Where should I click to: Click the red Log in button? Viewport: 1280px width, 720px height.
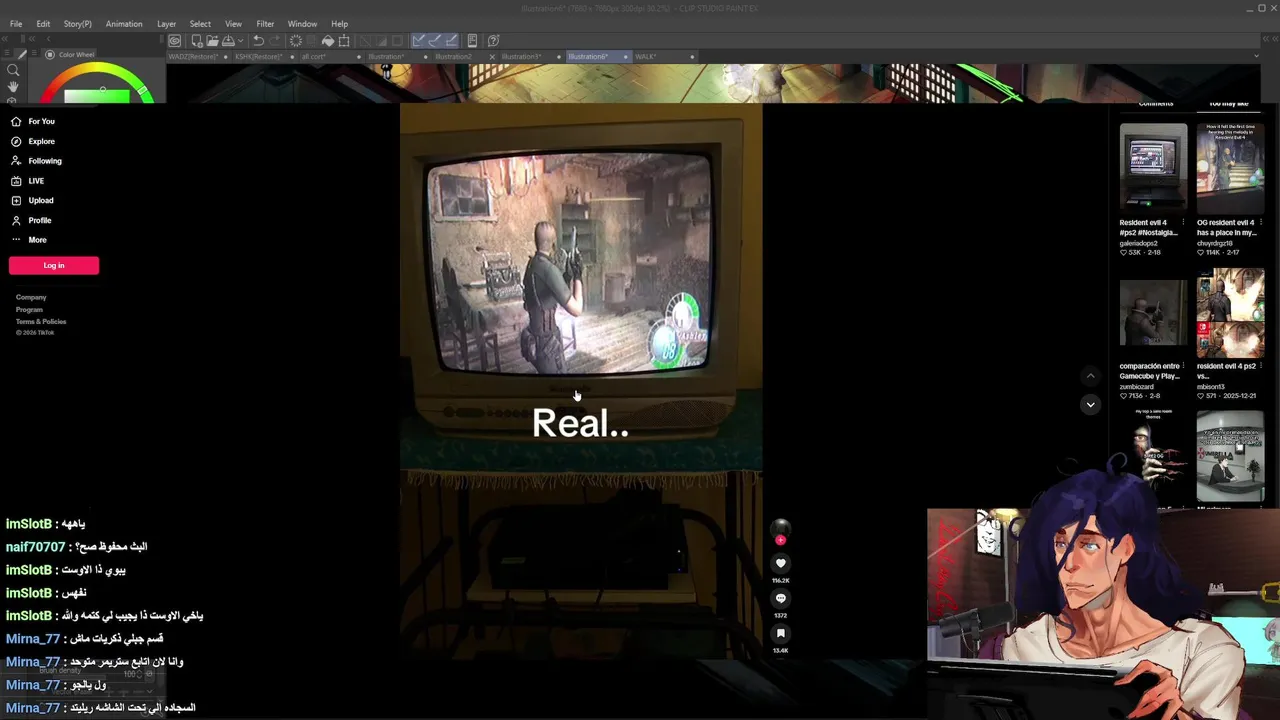pos(54,265)
